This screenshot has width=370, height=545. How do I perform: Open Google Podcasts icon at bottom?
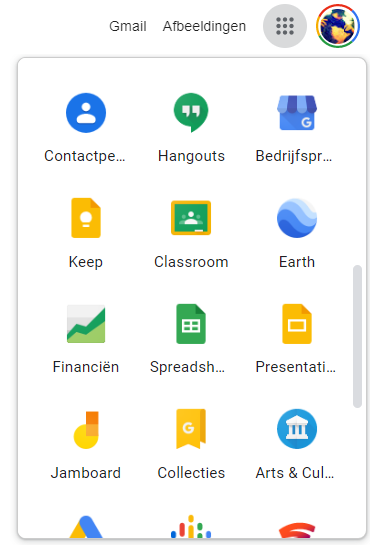[191, 527]
